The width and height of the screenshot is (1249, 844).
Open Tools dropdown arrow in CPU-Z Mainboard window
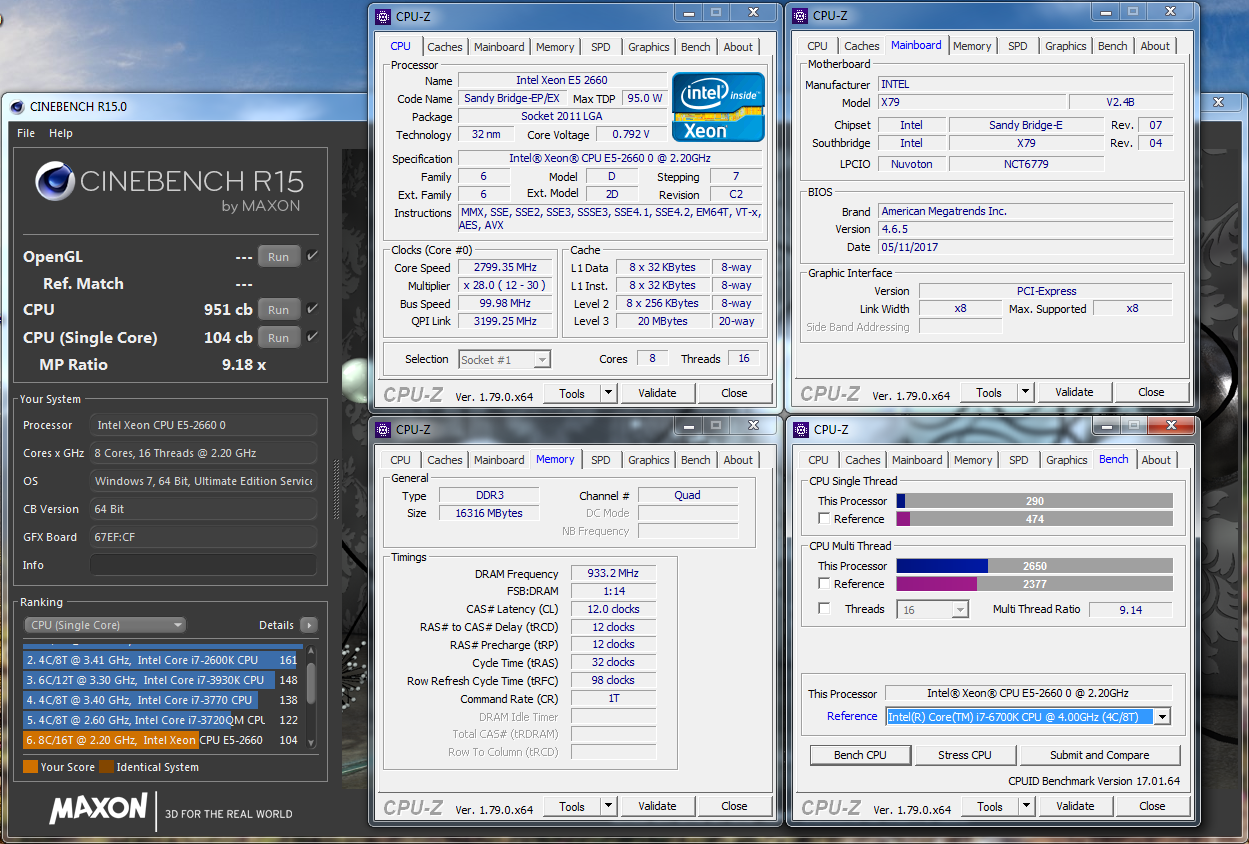click(x=1025, y=393)
